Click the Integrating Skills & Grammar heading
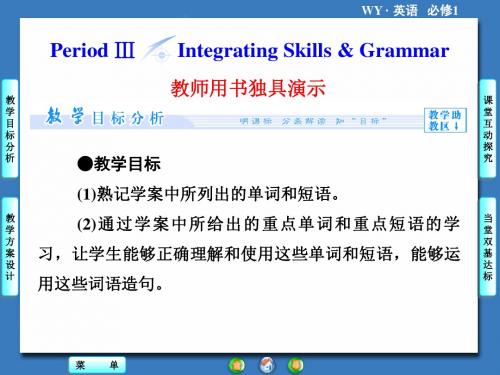 [x=313, y=51]
